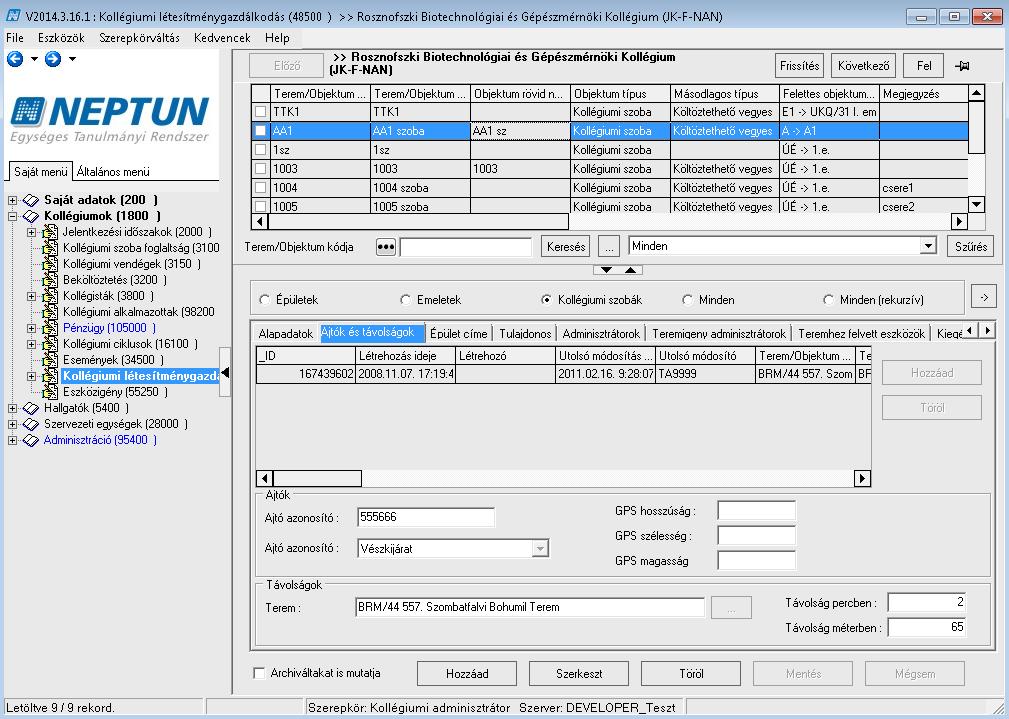Open the forward arrow history dropdown

click(72, 59)
